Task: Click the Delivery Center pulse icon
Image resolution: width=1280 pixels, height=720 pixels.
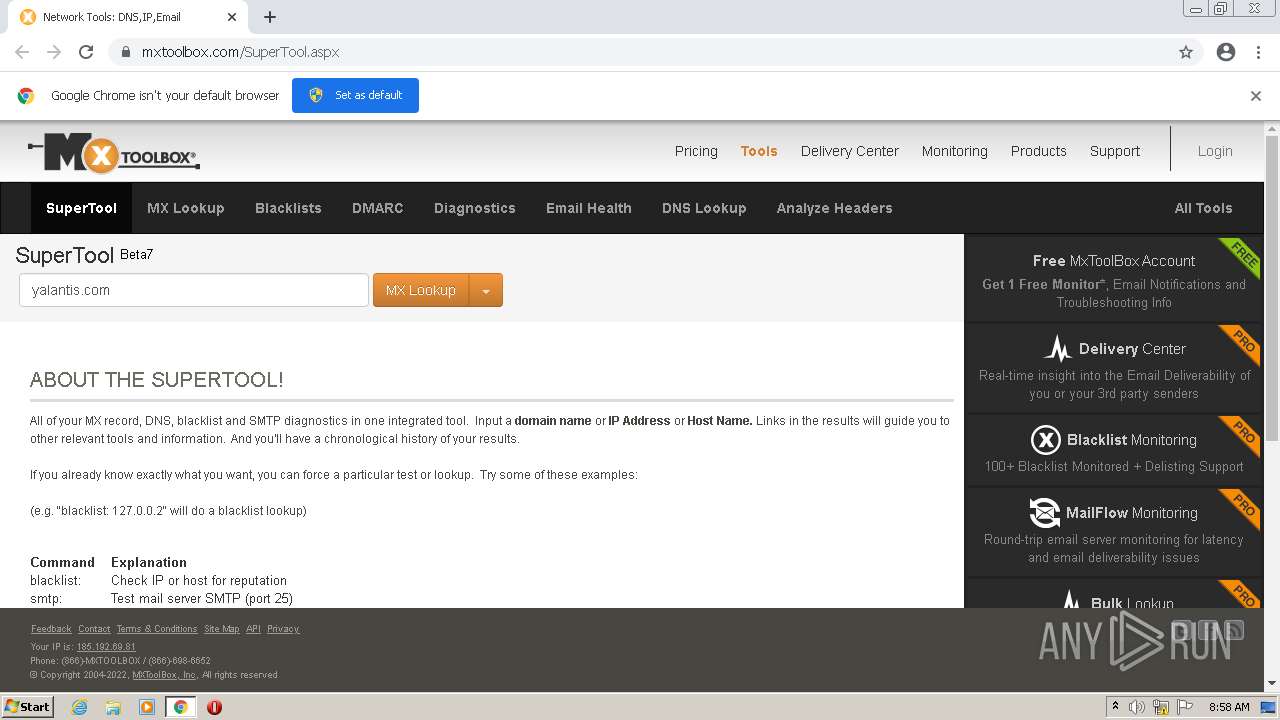Action: pyautogui.click(x=1057, y=348)
